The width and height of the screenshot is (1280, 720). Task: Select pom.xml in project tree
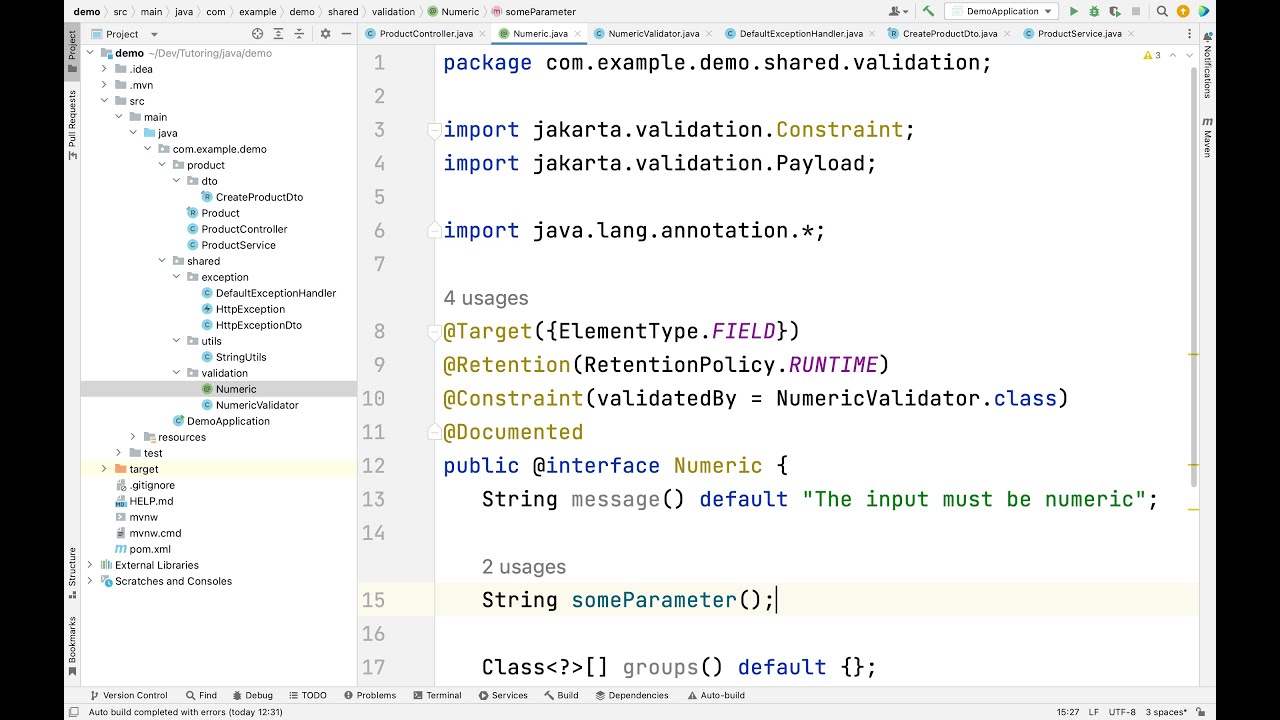[x=149, y=549]
